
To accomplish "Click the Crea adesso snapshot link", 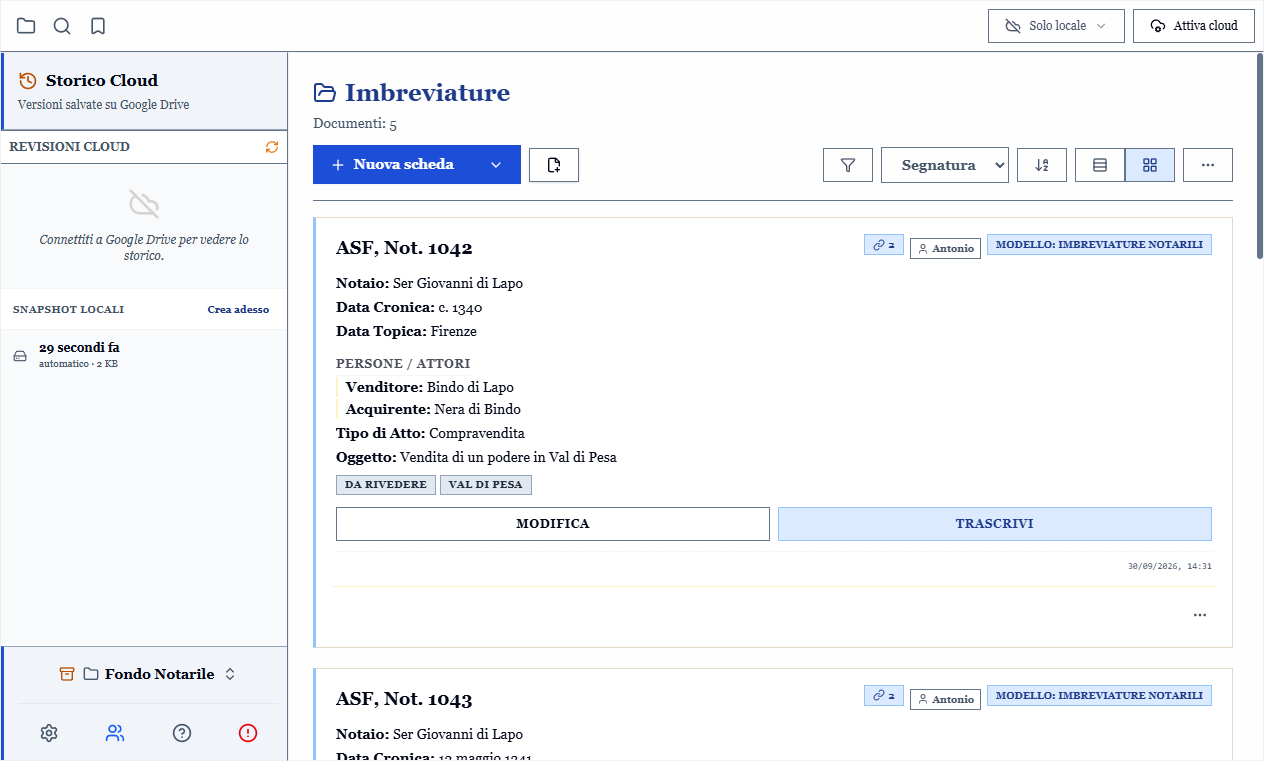I will [x=238, y=310].
